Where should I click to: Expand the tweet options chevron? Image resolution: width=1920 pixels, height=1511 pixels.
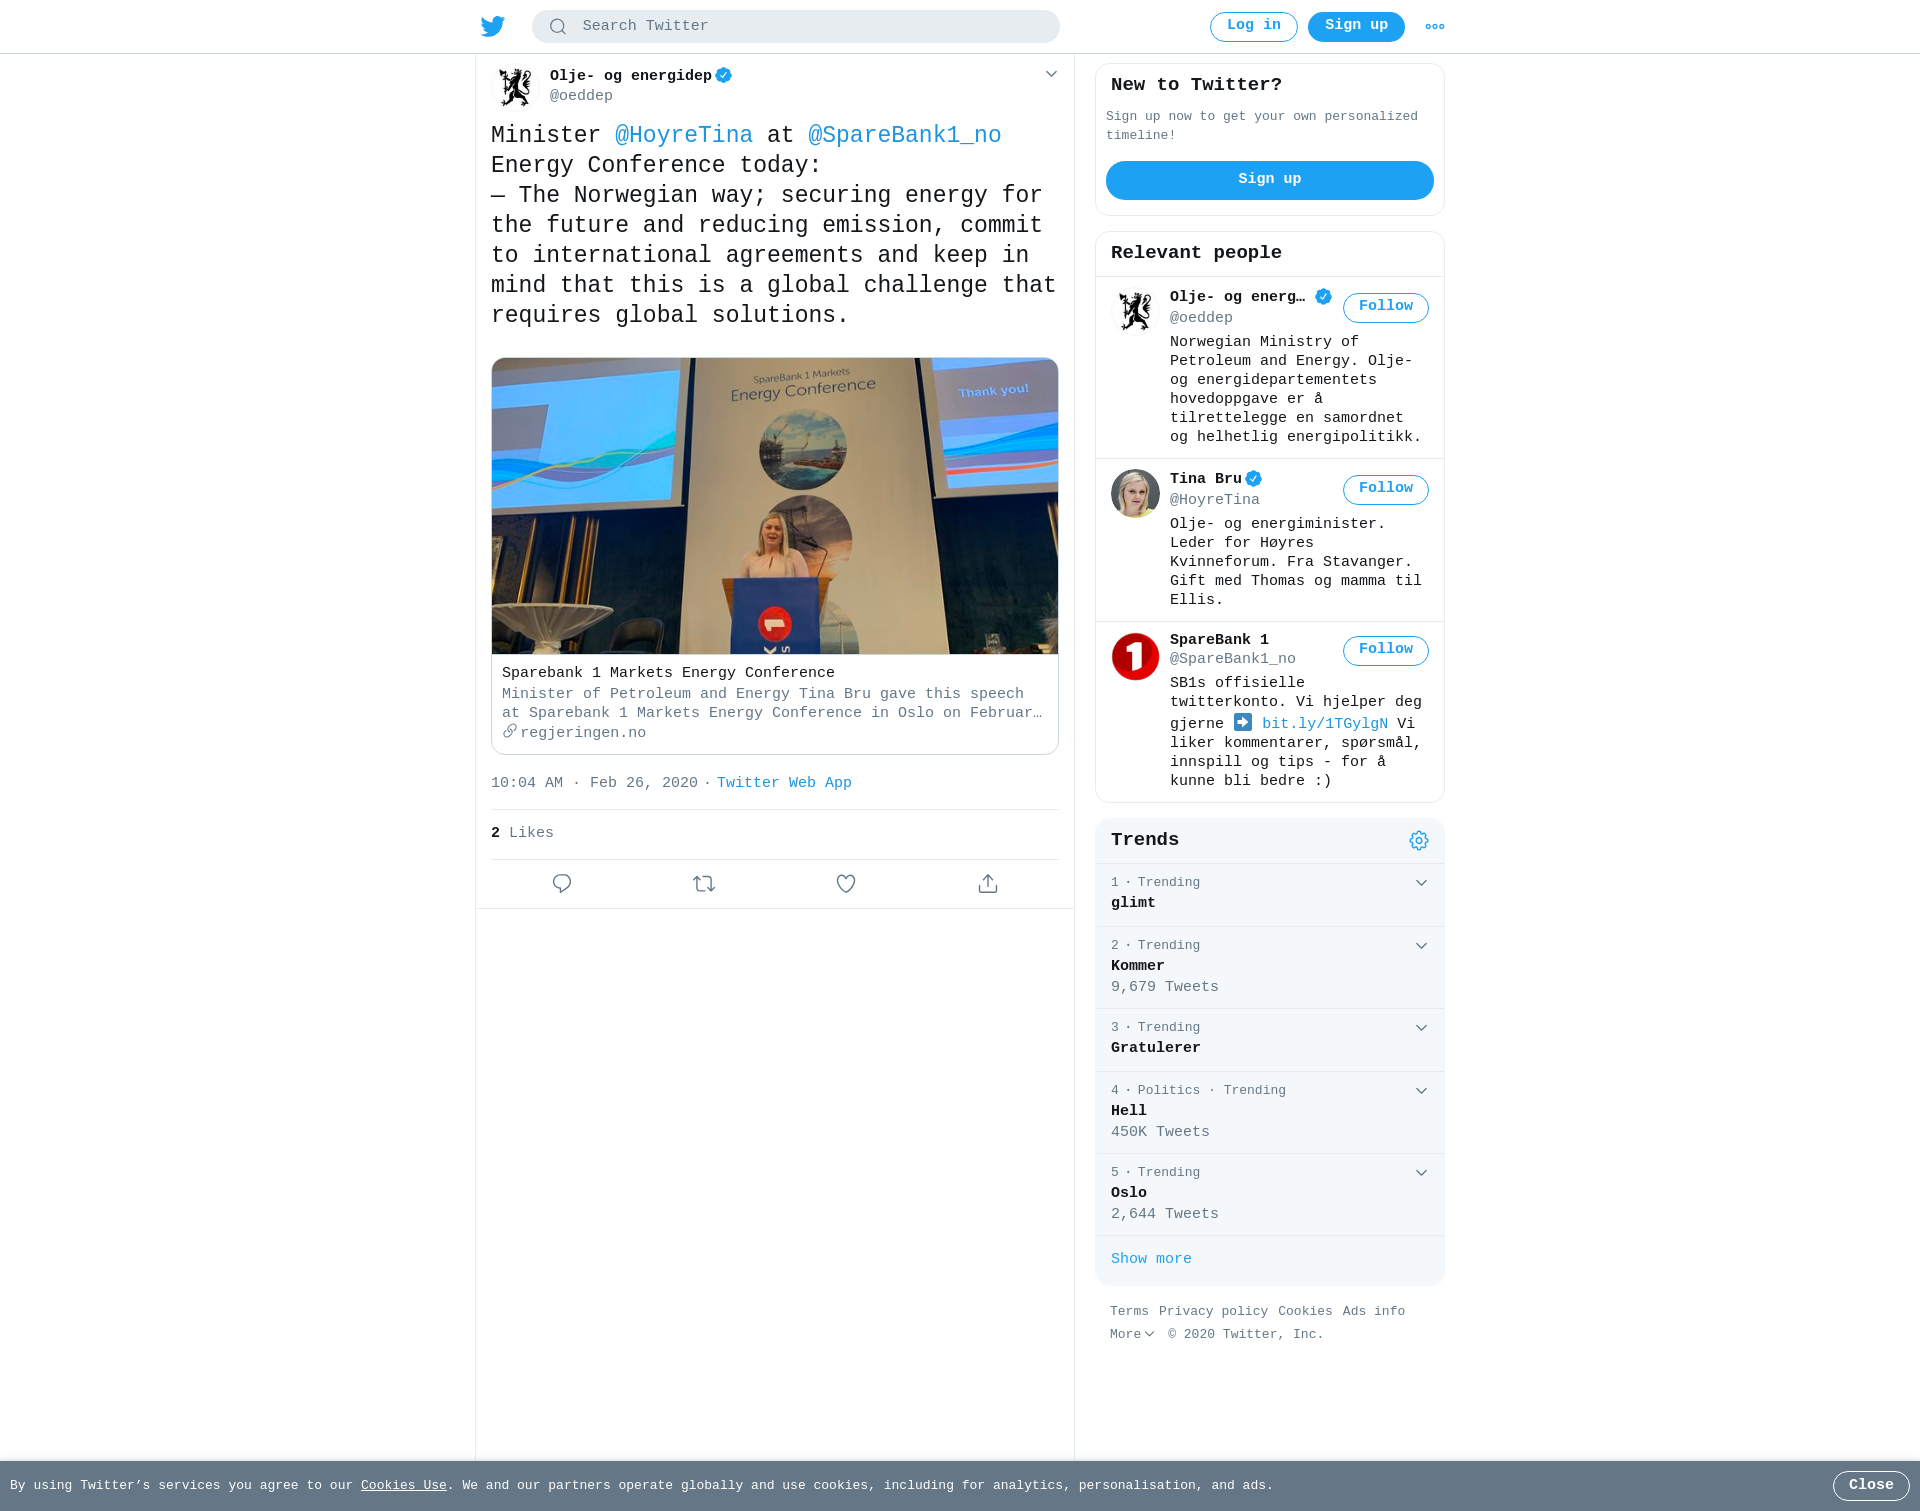[x=1051, y=75]
